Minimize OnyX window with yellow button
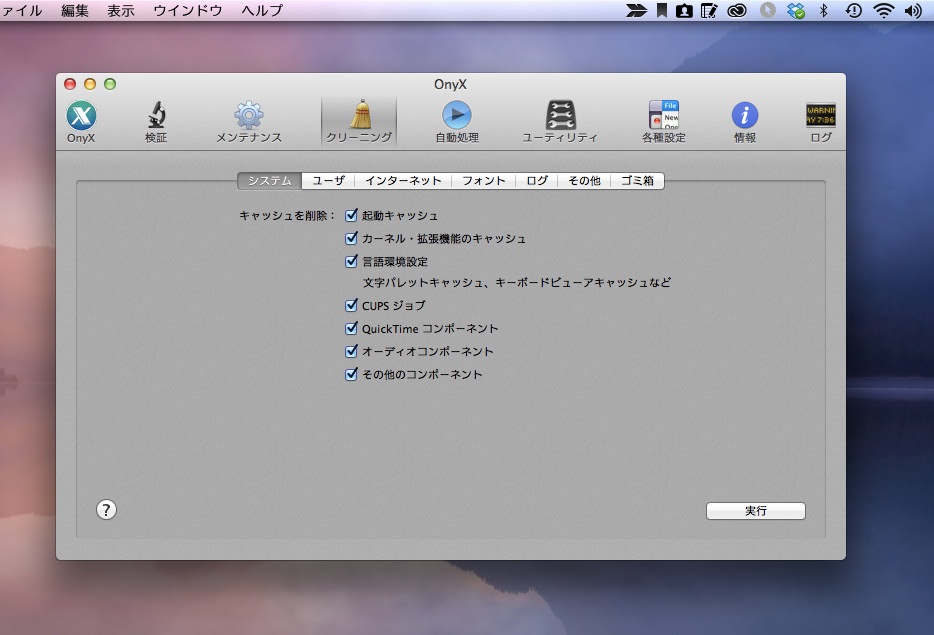 pos(90,84)
